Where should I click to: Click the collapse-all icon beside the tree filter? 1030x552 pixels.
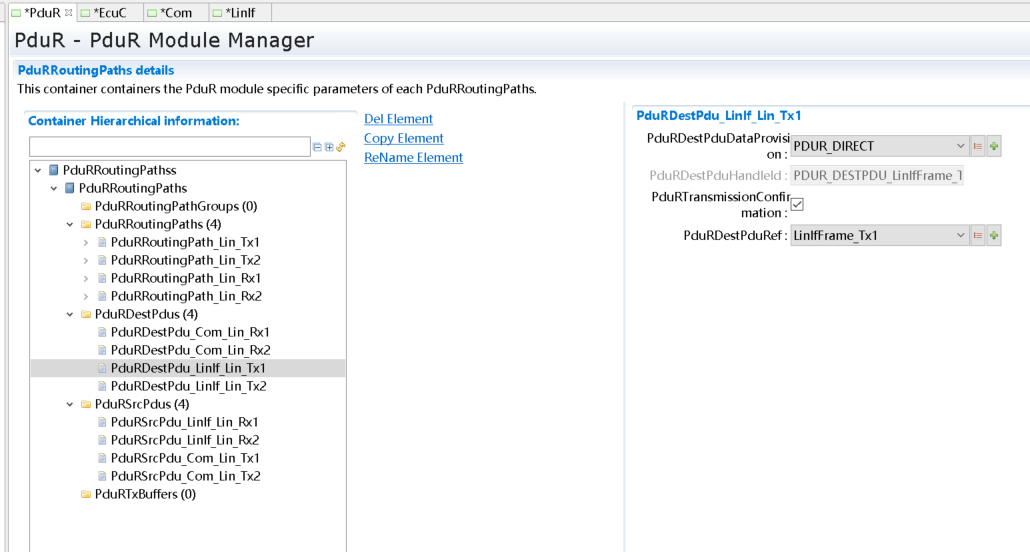[318, 147]
